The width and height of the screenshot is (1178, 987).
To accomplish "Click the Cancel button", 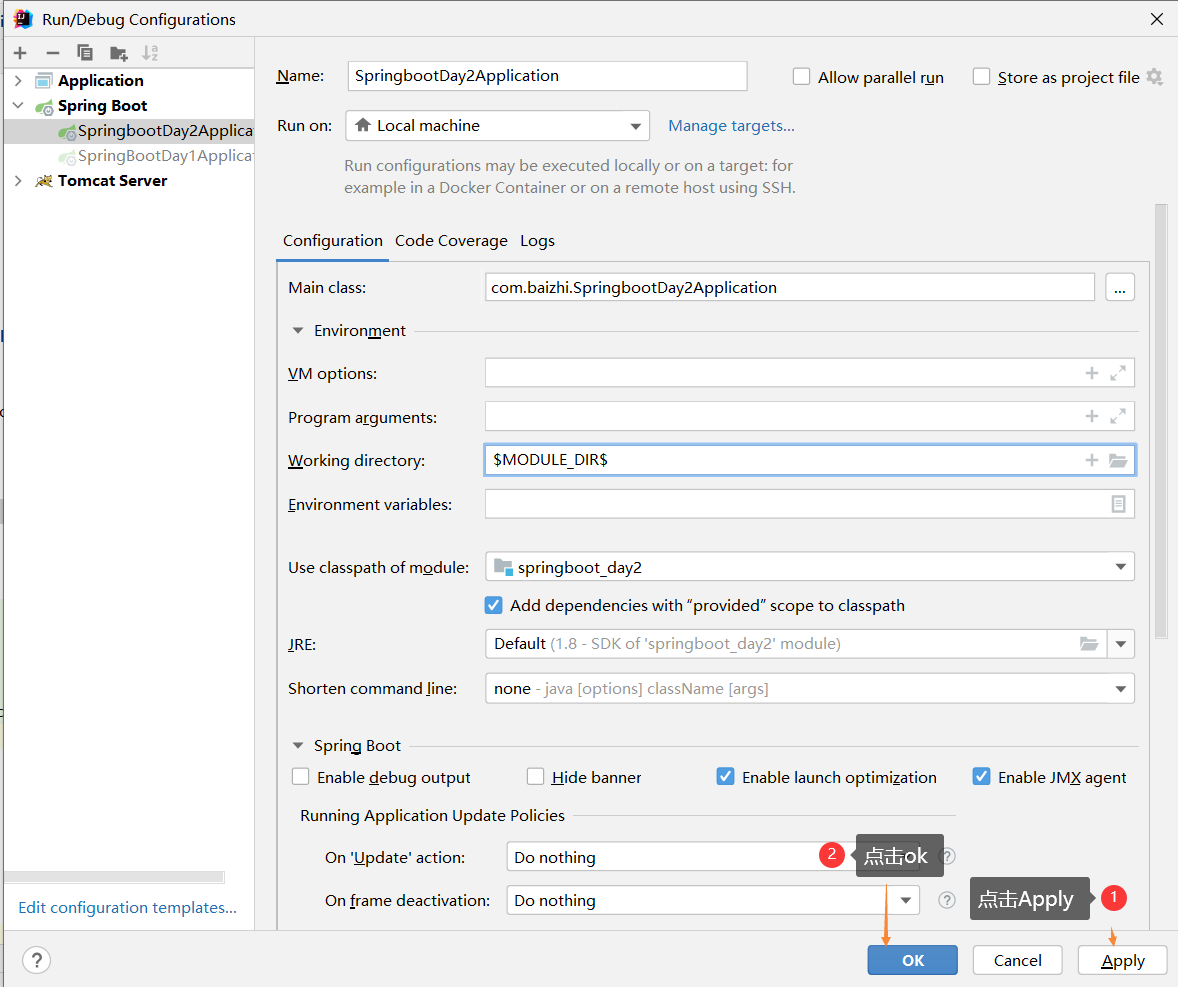I will click(1017, 960).
